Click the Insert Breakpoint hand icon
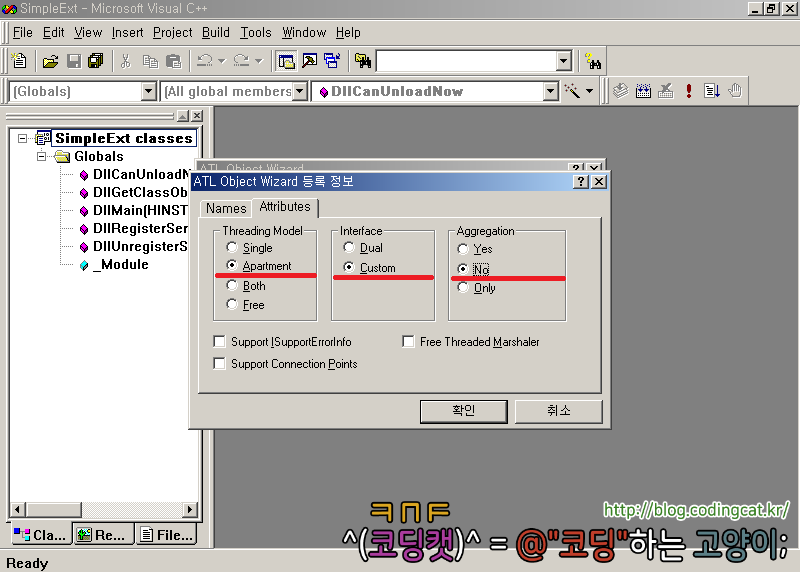 (x=735, y=91)
